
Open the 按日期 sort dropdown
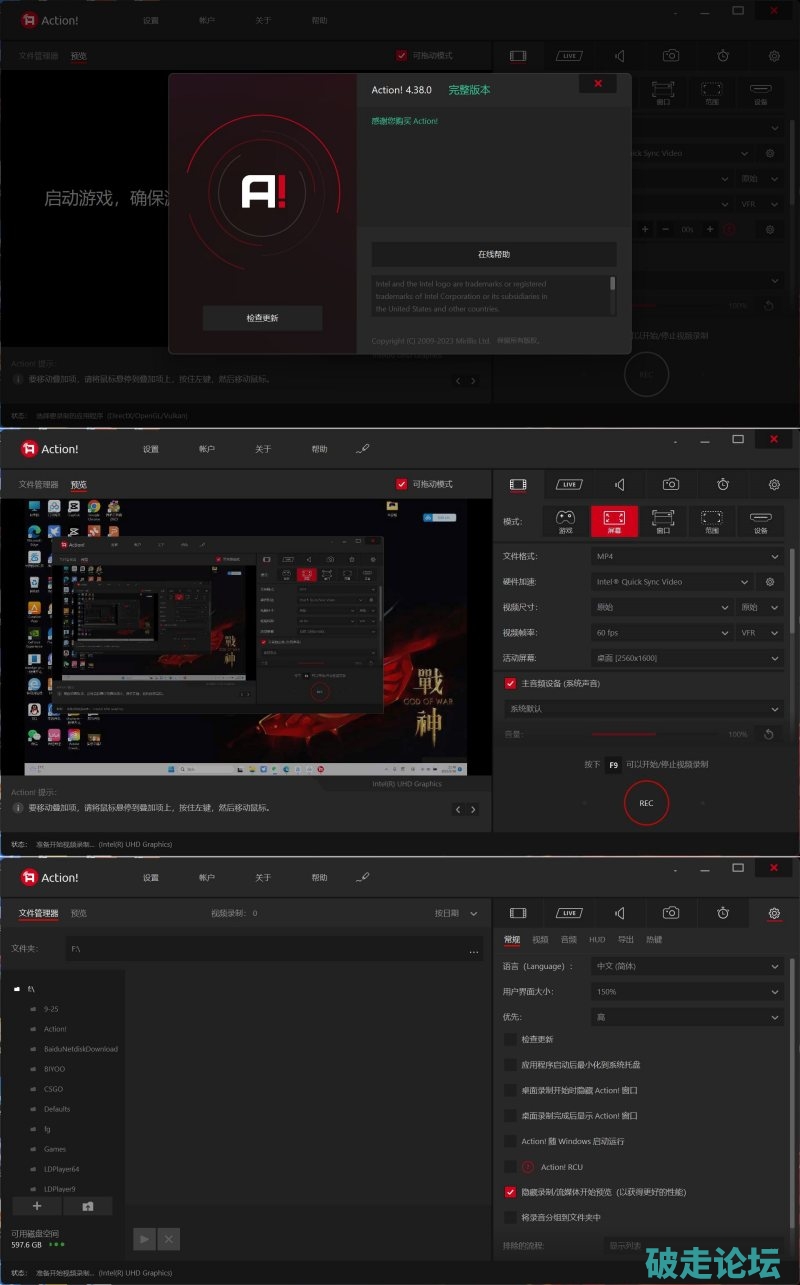click(x=456, y=913)
